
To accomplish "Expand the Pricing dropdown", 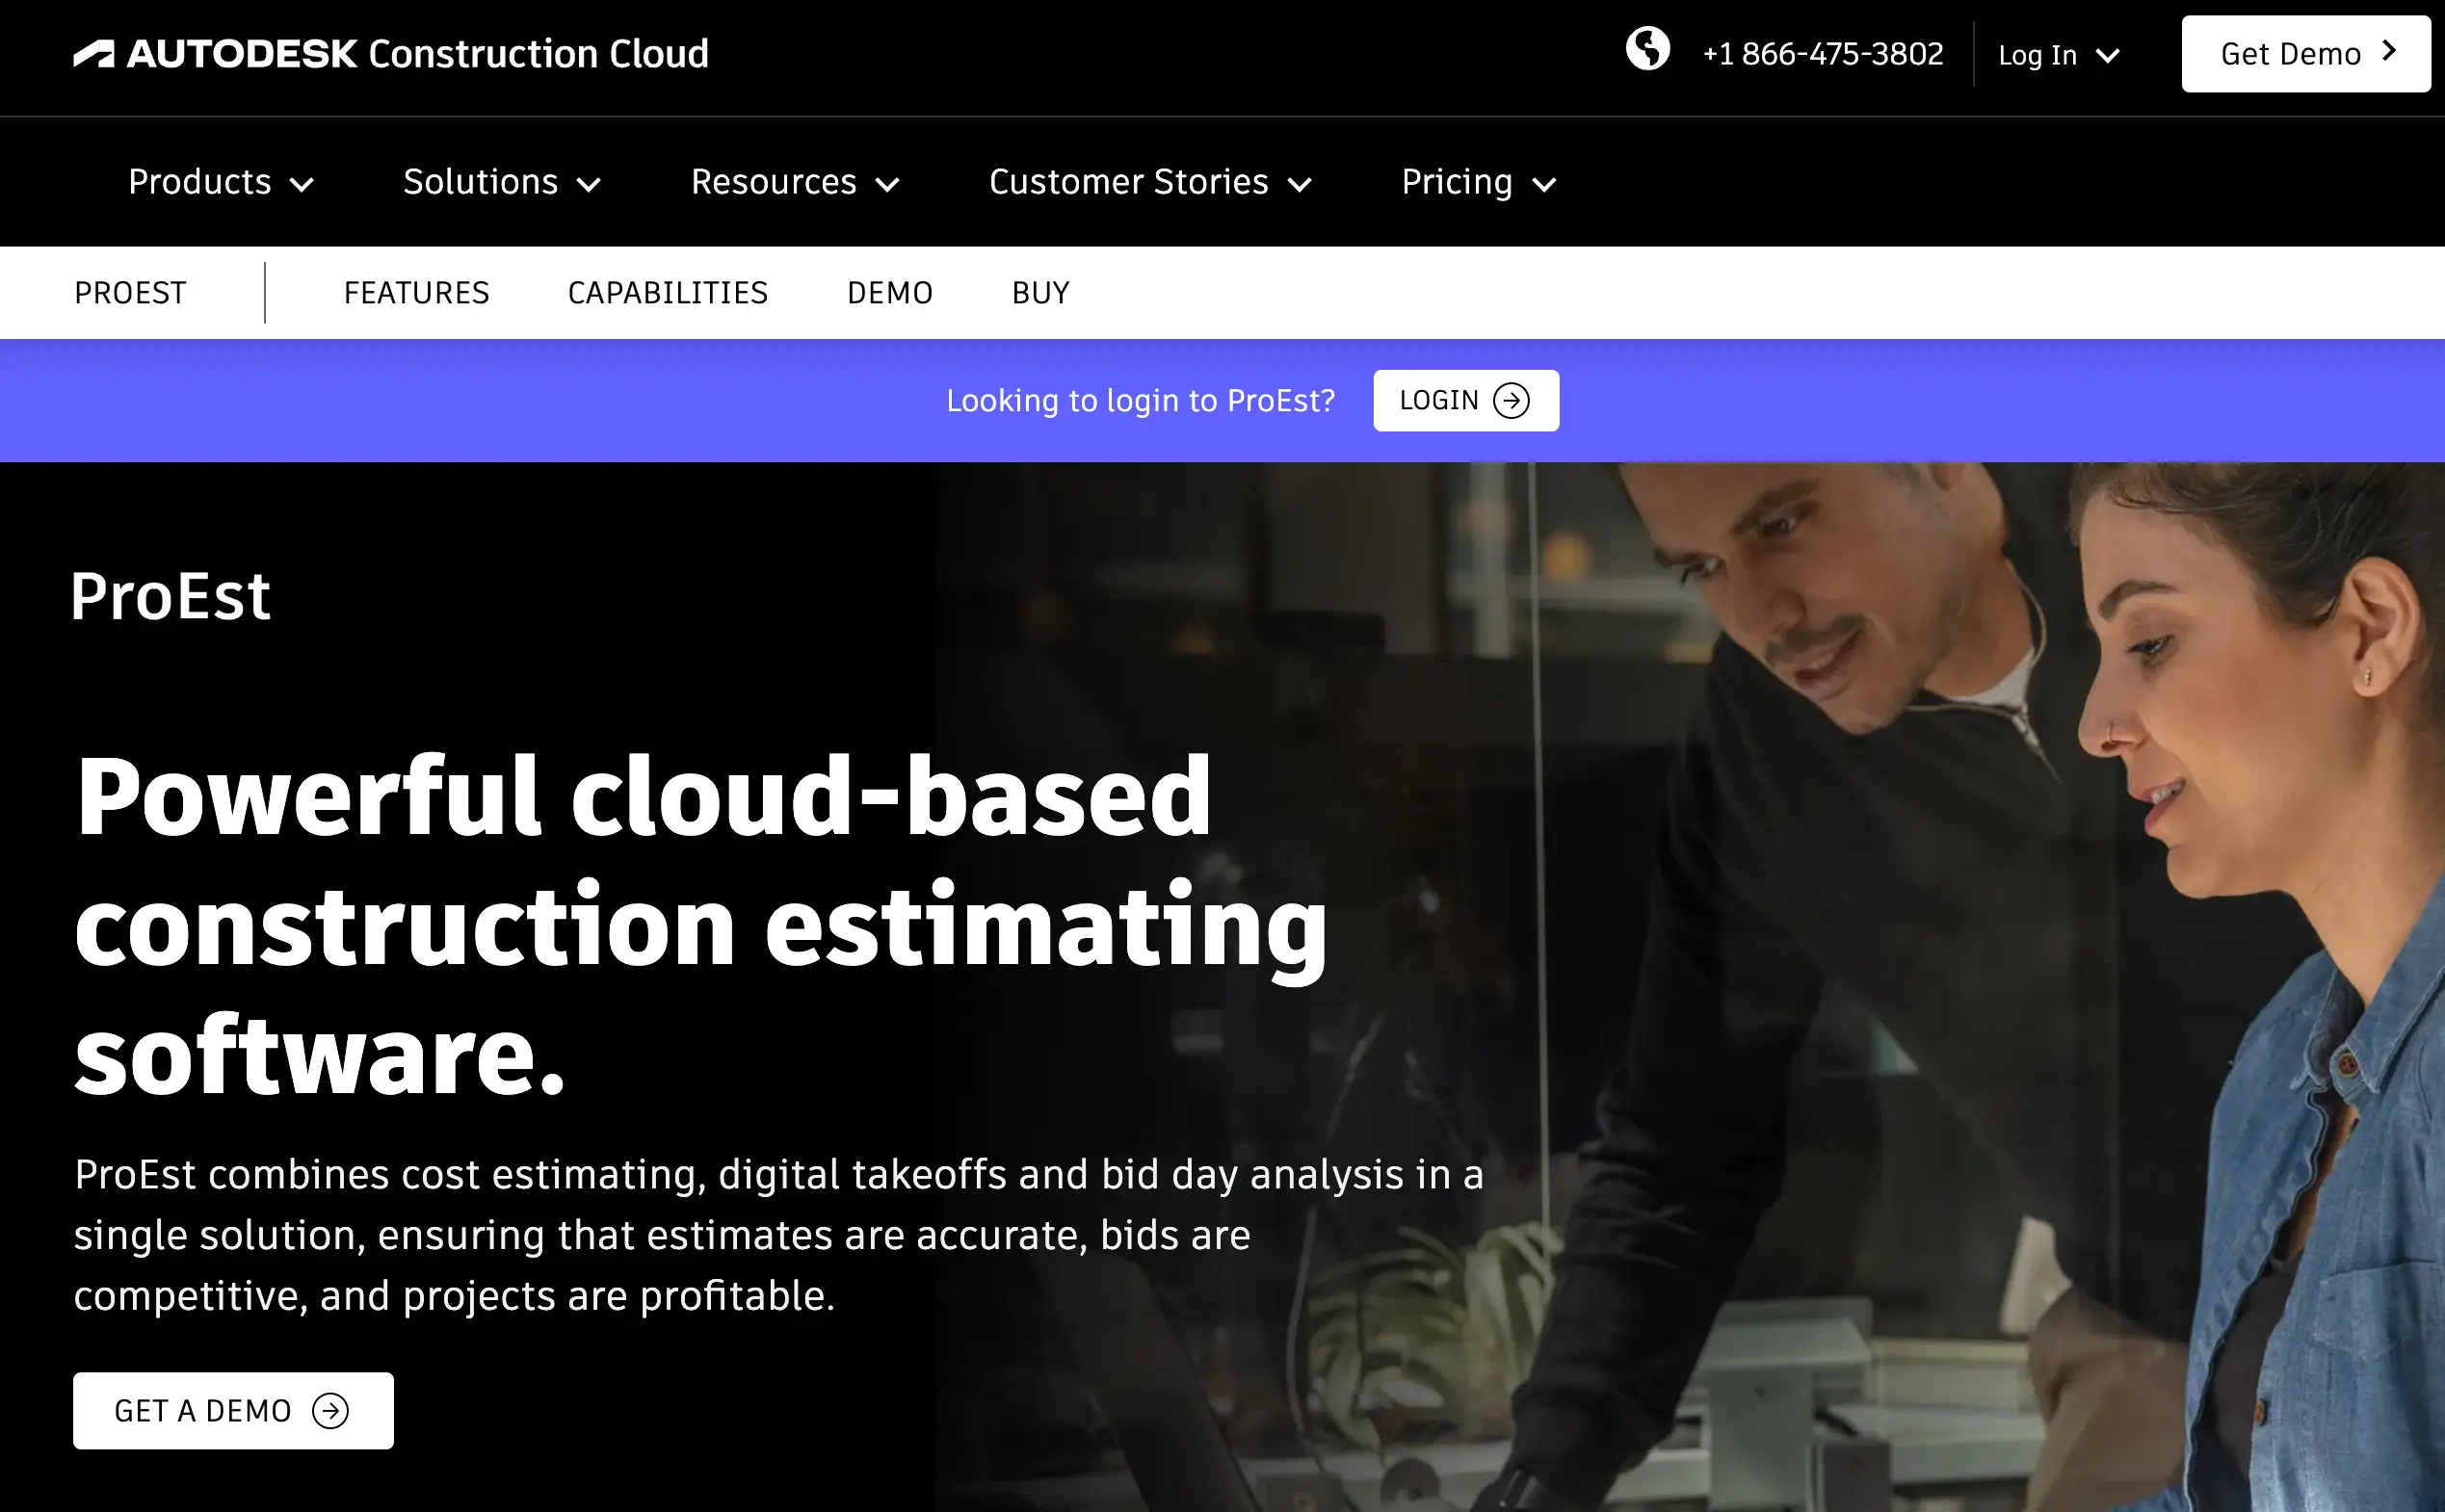I will point(1477,183).
